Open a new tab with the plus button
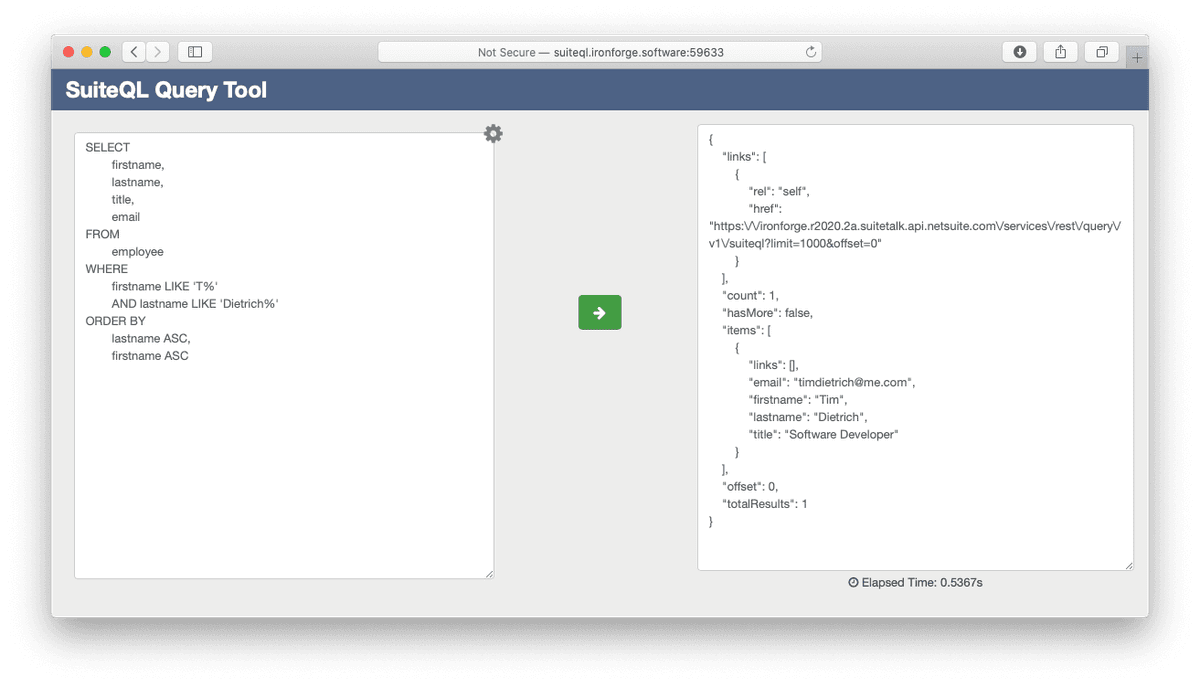 pyautogui.click(x=1136, y=57)
